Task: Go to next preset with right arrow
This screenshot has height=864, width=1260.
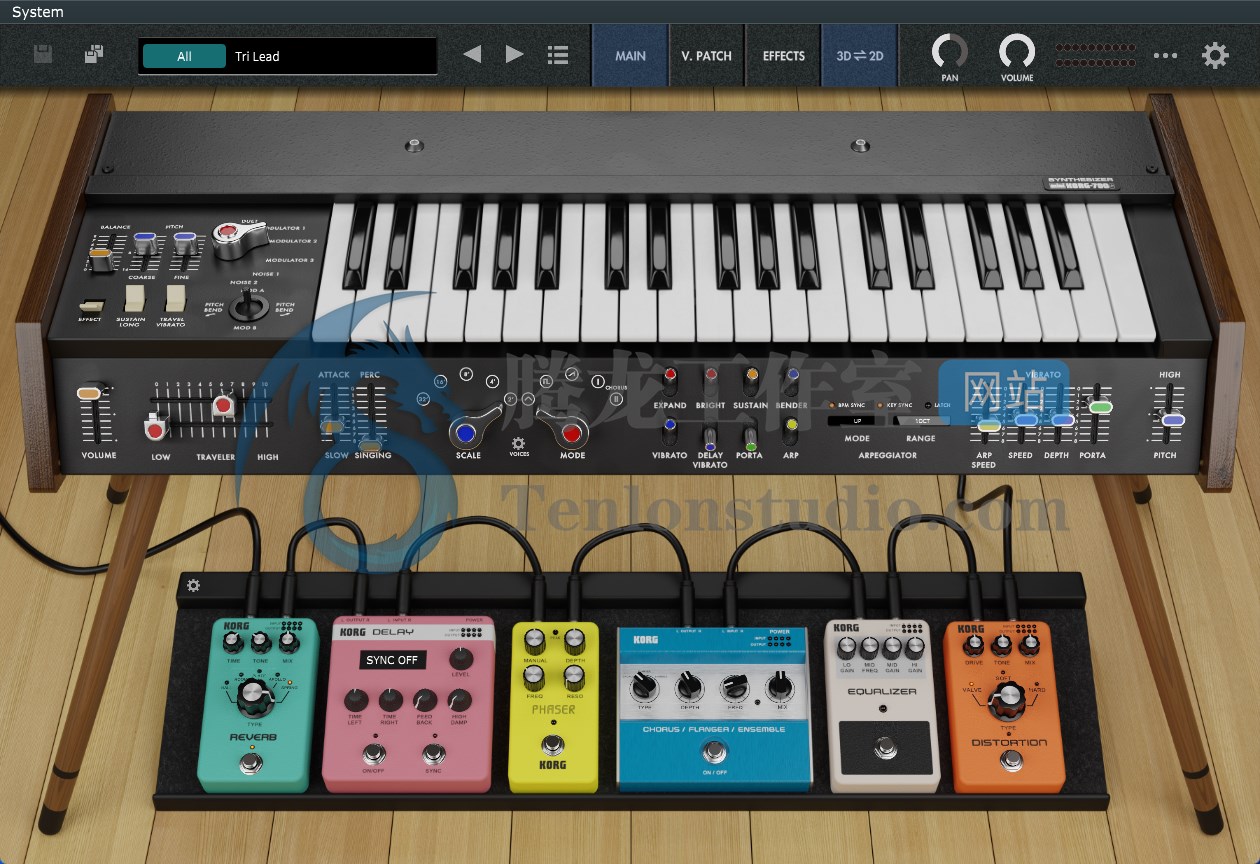Action: (x=514, y=54)
